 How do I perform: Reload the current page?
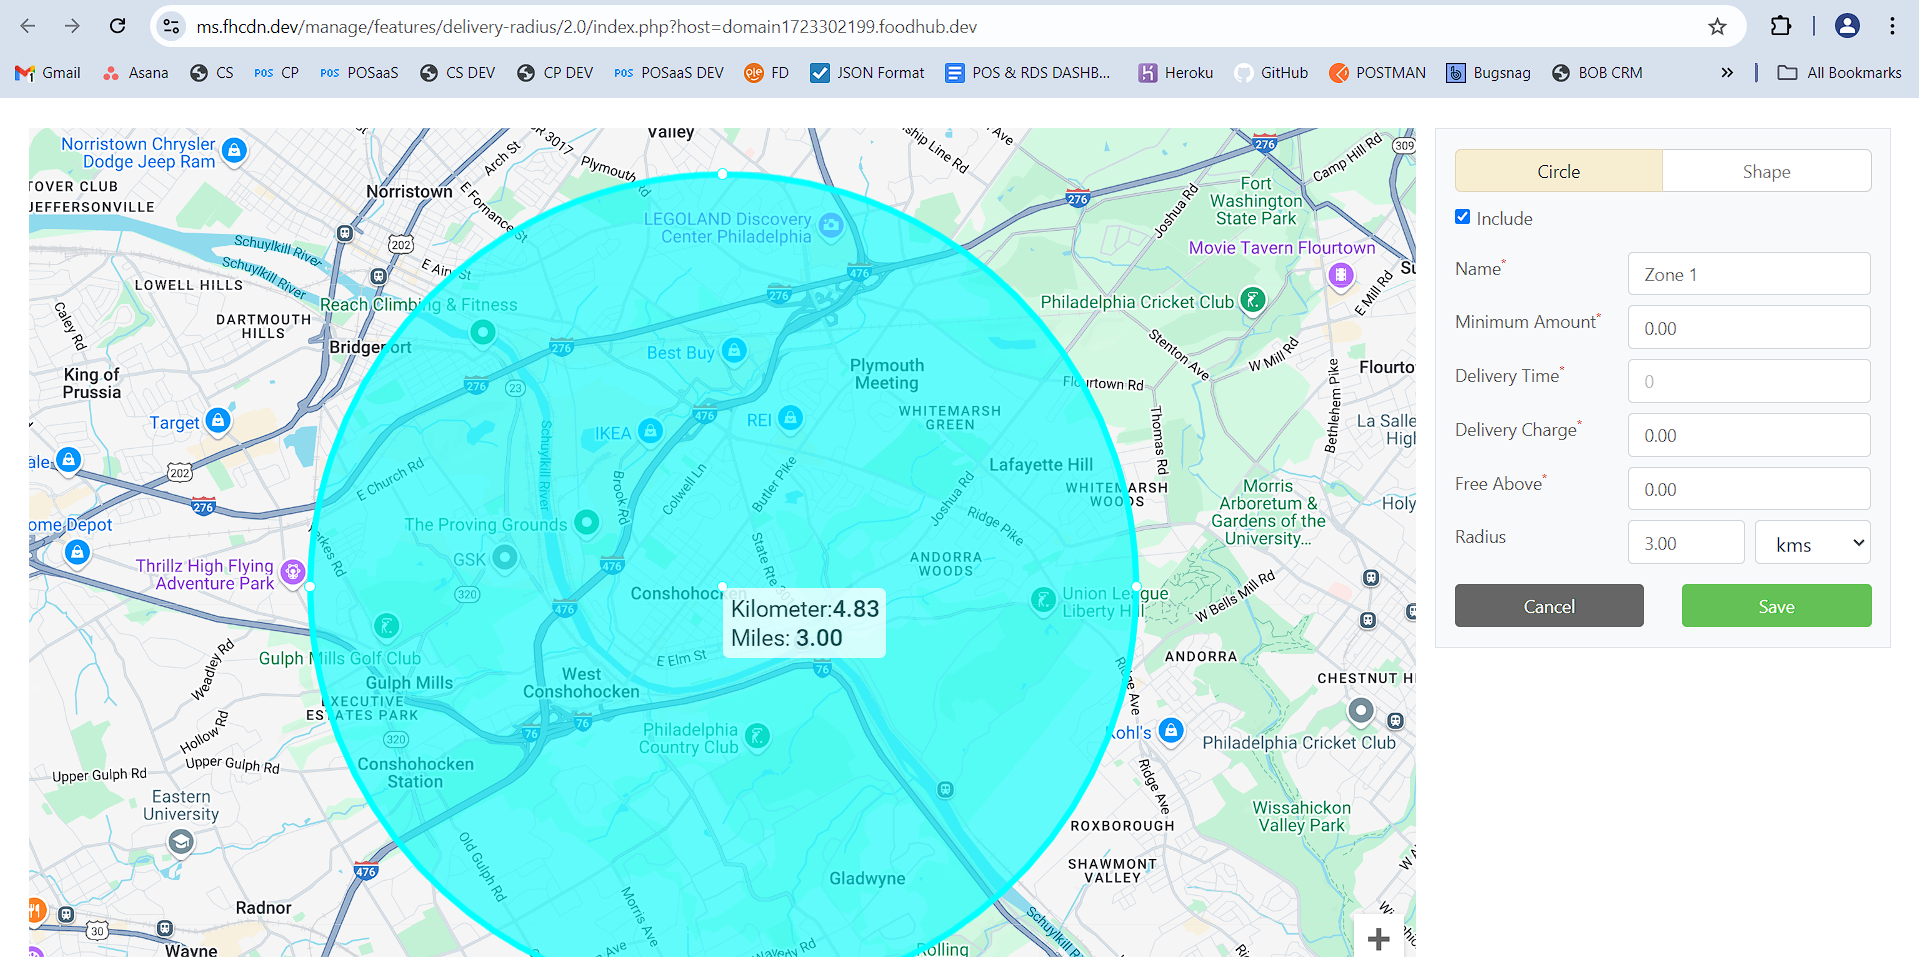click(x=118, y=26)
